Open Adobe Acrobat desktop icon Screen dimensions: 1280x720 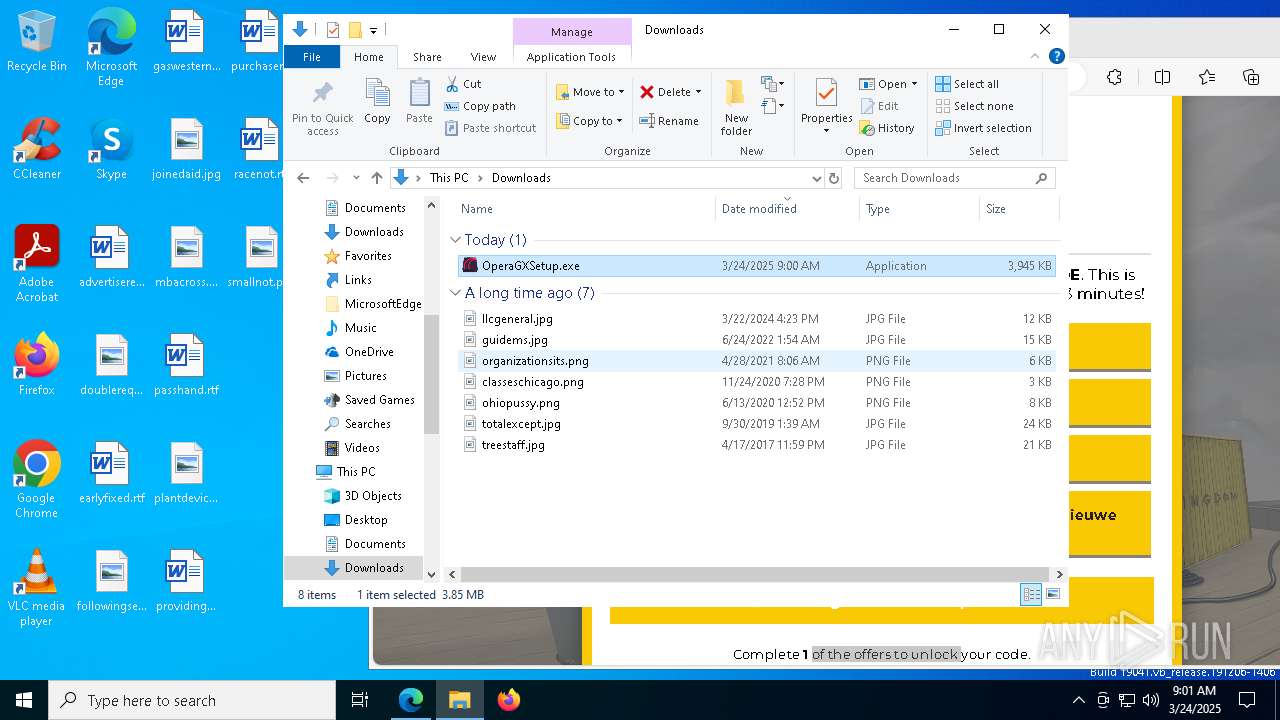[x=37, y=264]
